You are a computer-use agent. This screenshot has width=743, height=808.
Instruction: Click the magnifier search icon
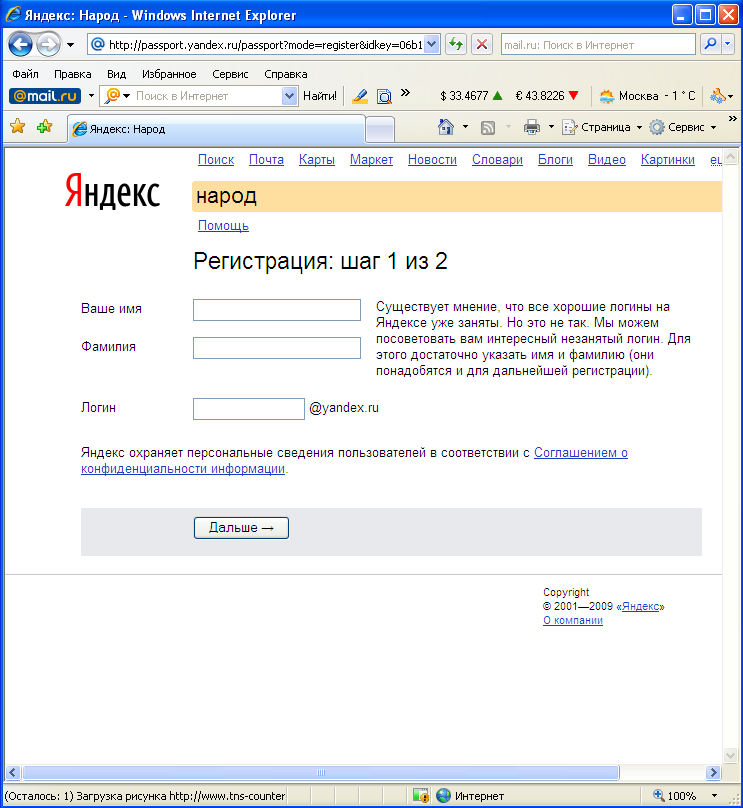(711, 44)
